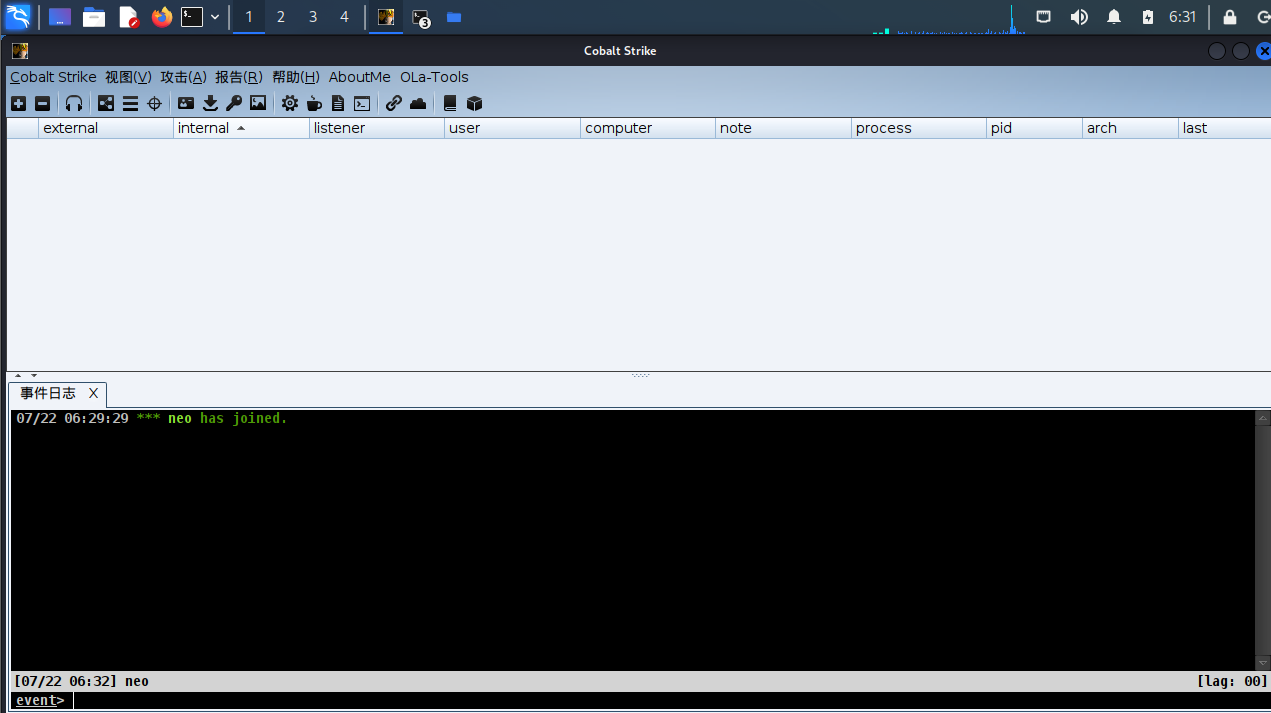Image resolution: width=1271 pixels, height=713 pixels.
Task: Click the cloud icon in toolbar
Action: point(418,103)
